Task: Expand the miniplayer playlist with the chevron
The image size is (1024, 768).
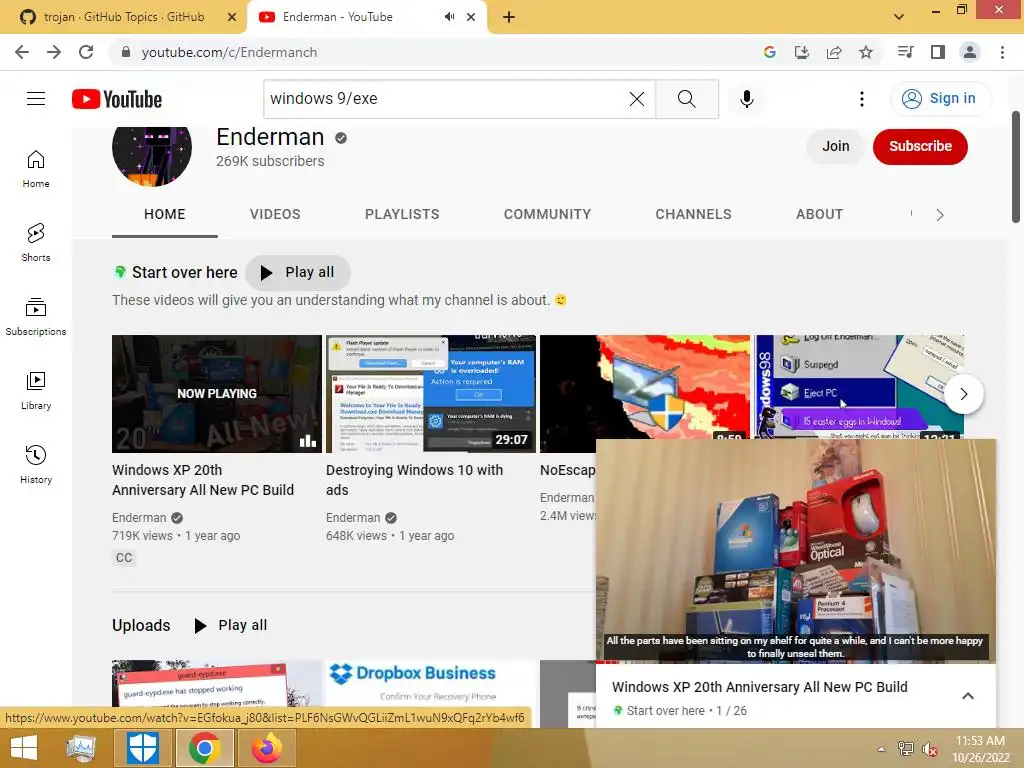Action: coord(968,696)
